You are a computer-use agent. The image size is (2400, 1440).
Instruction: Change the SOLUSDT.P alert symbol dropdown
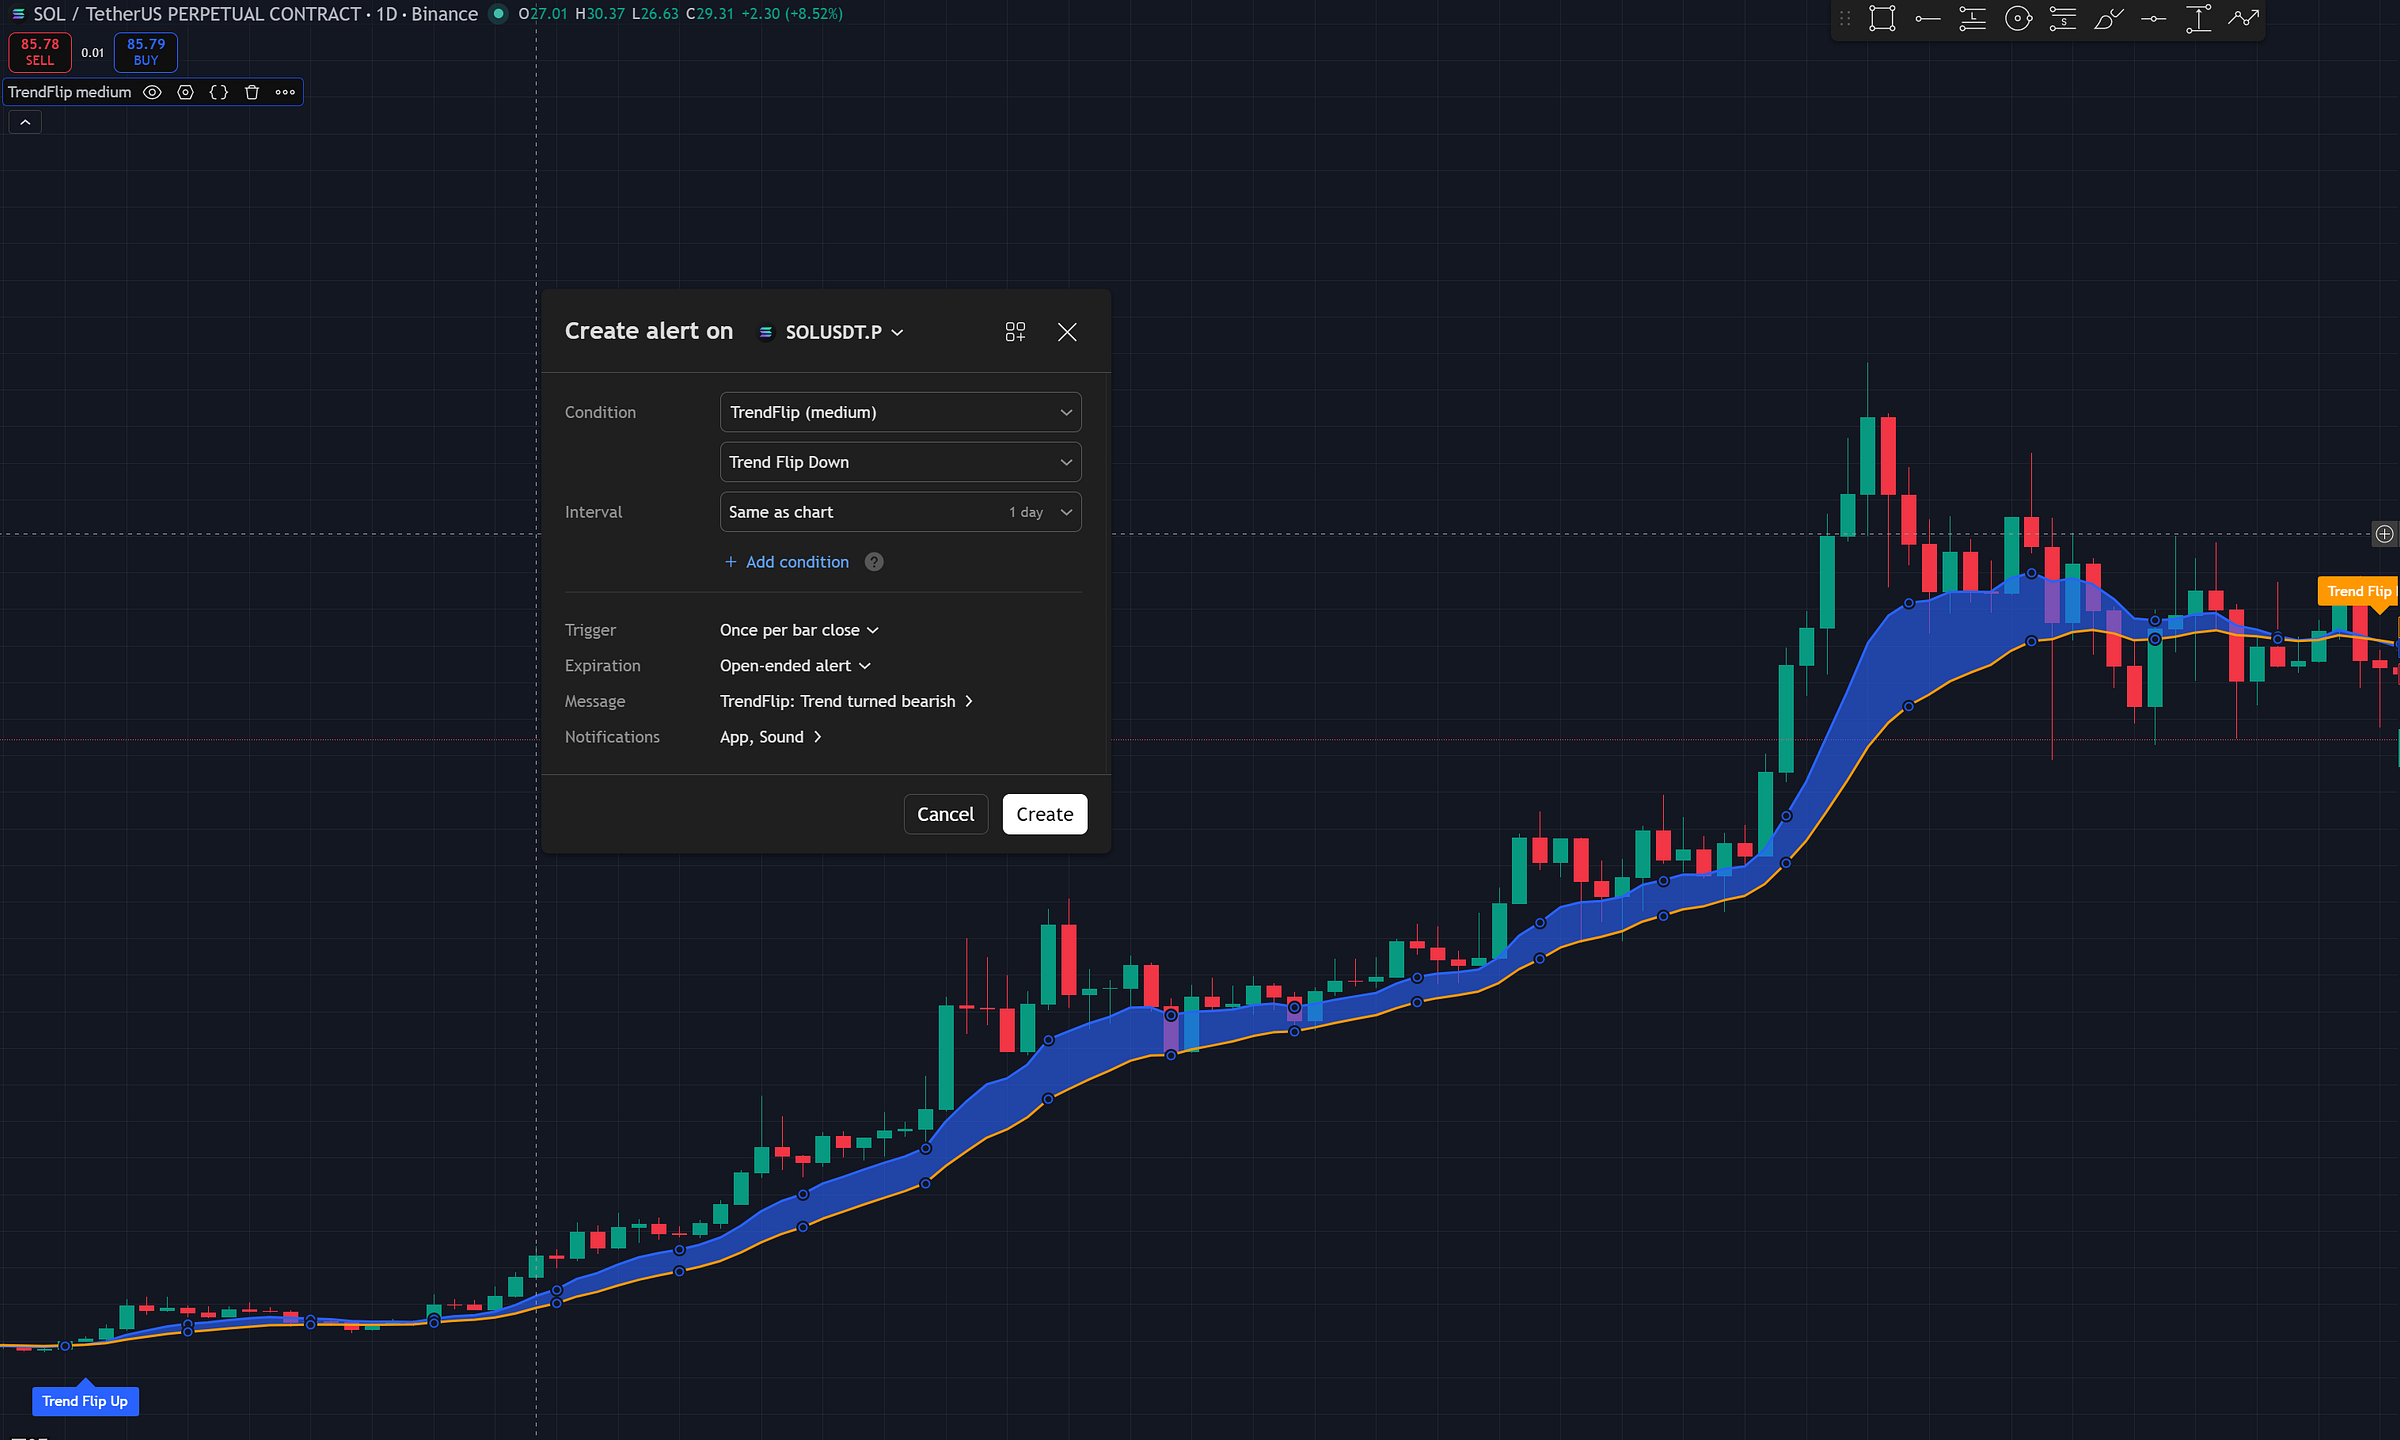click(x=831, y=332)
